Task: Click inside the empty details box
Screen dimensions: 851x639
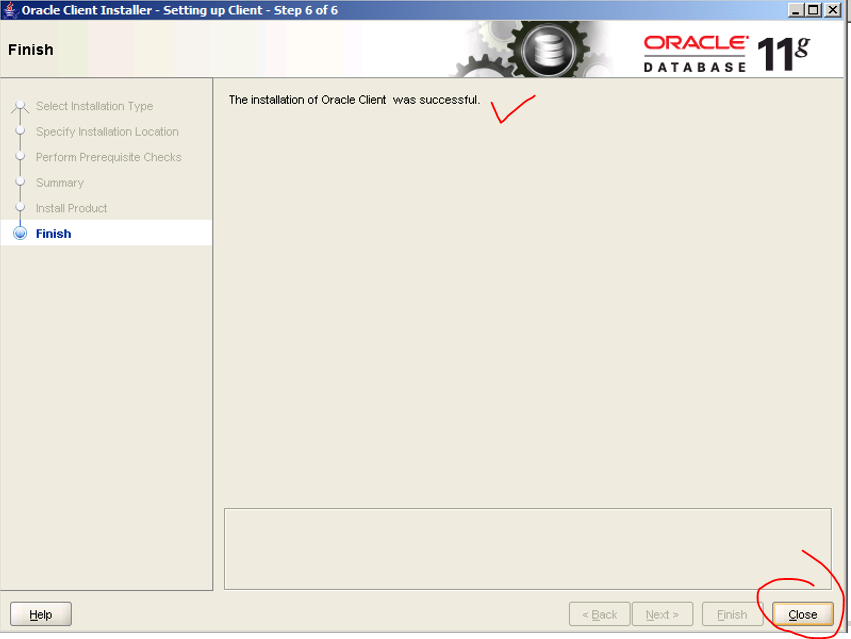Action: click(527, 548)
